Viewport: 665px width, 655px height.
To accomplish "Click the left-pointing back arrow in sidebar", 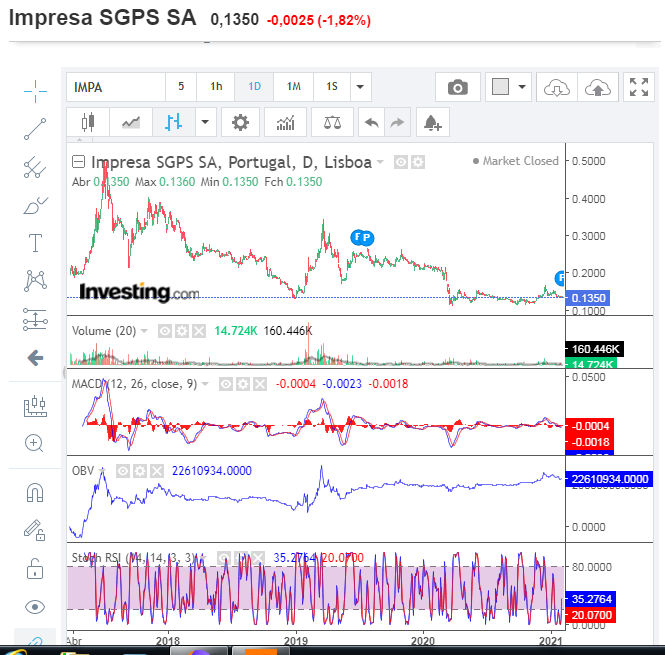I will pyautogui.click(x=35, y=358).
